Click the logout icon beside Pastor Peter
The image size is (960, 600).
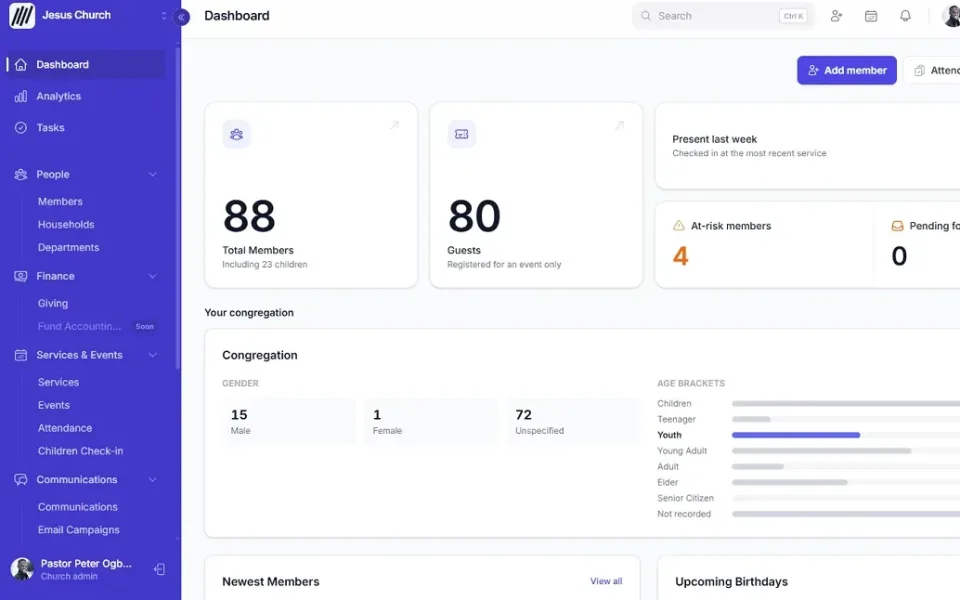159,569
